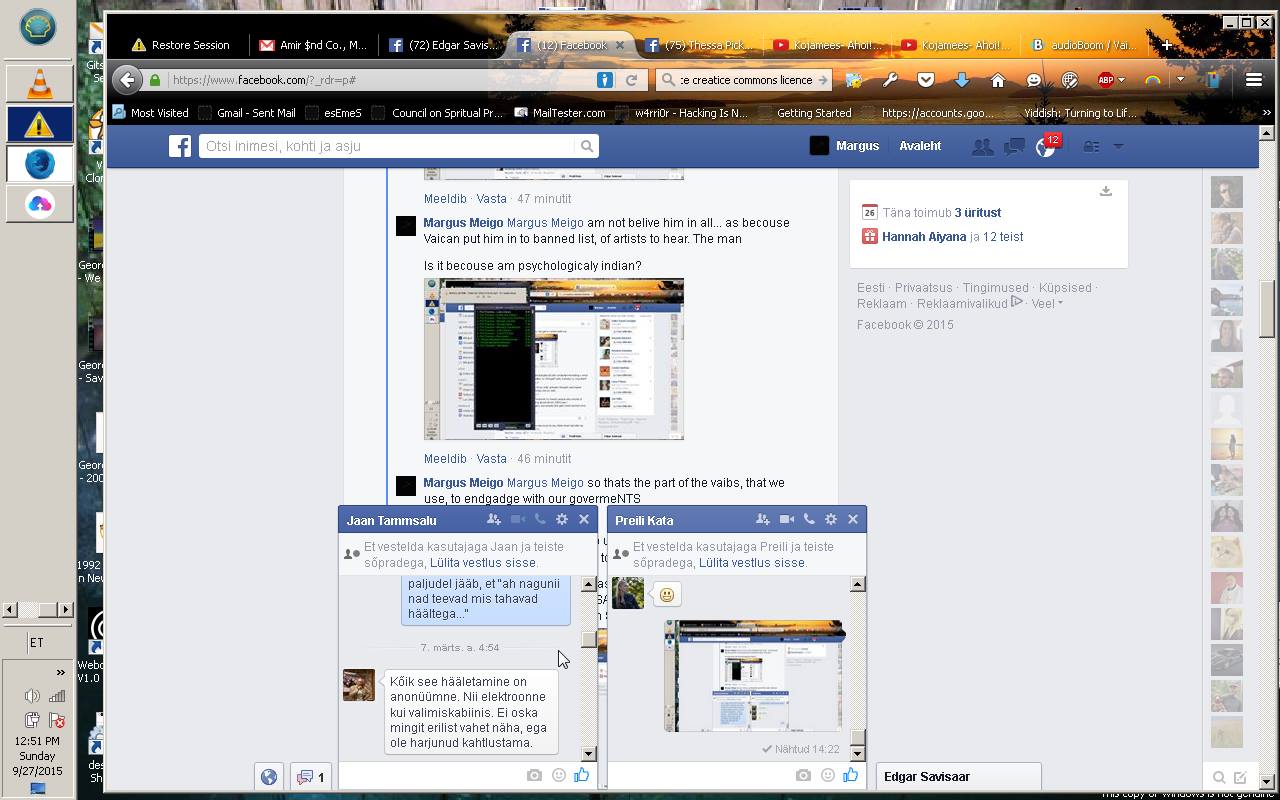Image resolution: width=1280 pixels, height=800 pixels.
Task: Switch to the Amir $nd Co. Gmail tab
Action: tap(314, 45)
